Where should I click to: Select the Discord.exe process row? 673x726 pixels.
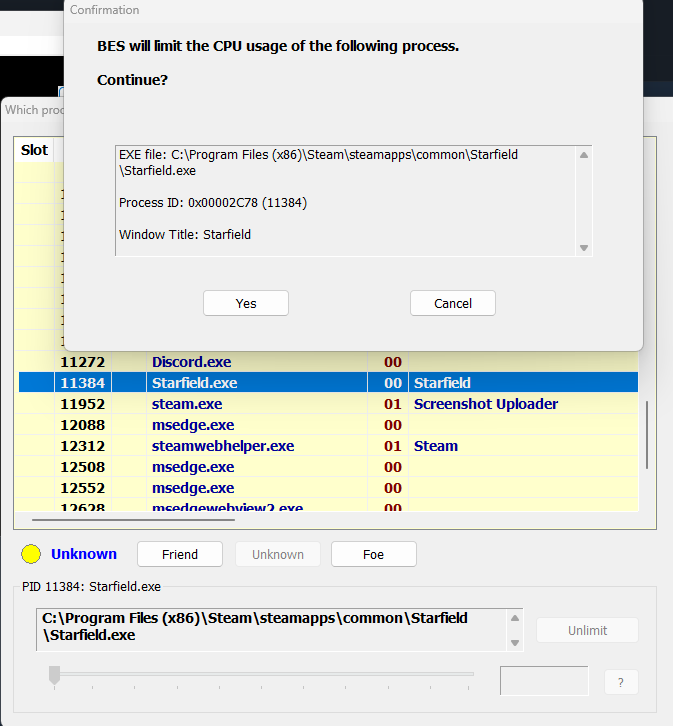pos(328,362)
